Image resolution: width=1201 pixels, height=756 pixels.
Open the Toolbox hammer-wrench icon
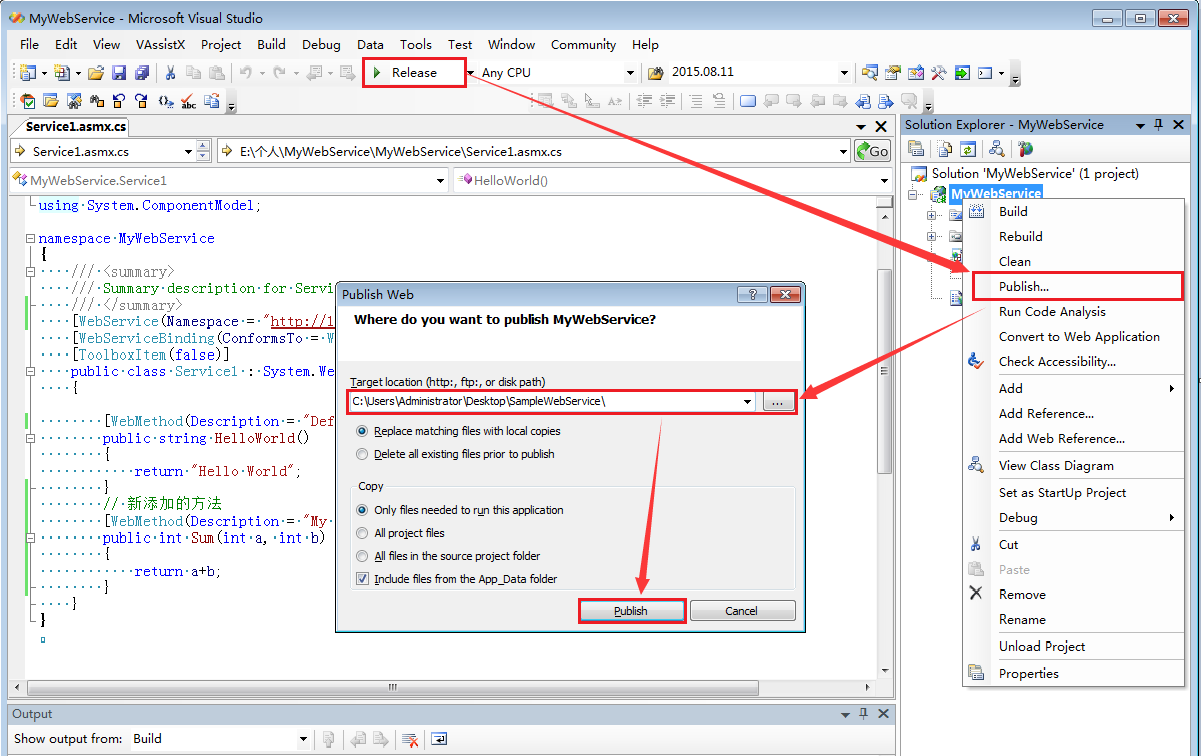pyautogui.click(x=938, y=73)
